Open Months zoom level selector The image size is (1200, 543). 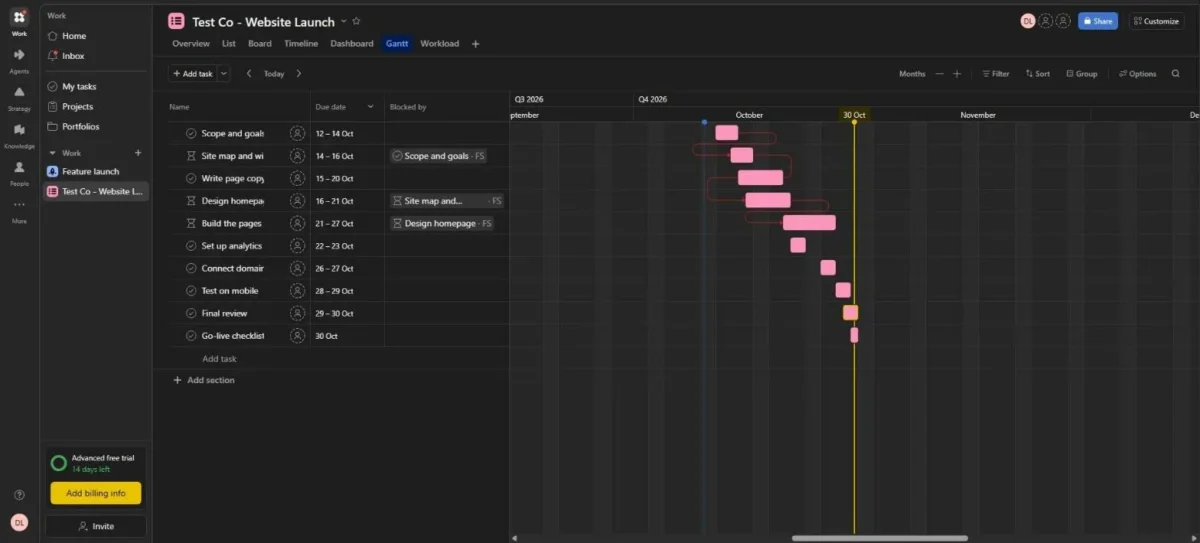coord(912,73)
